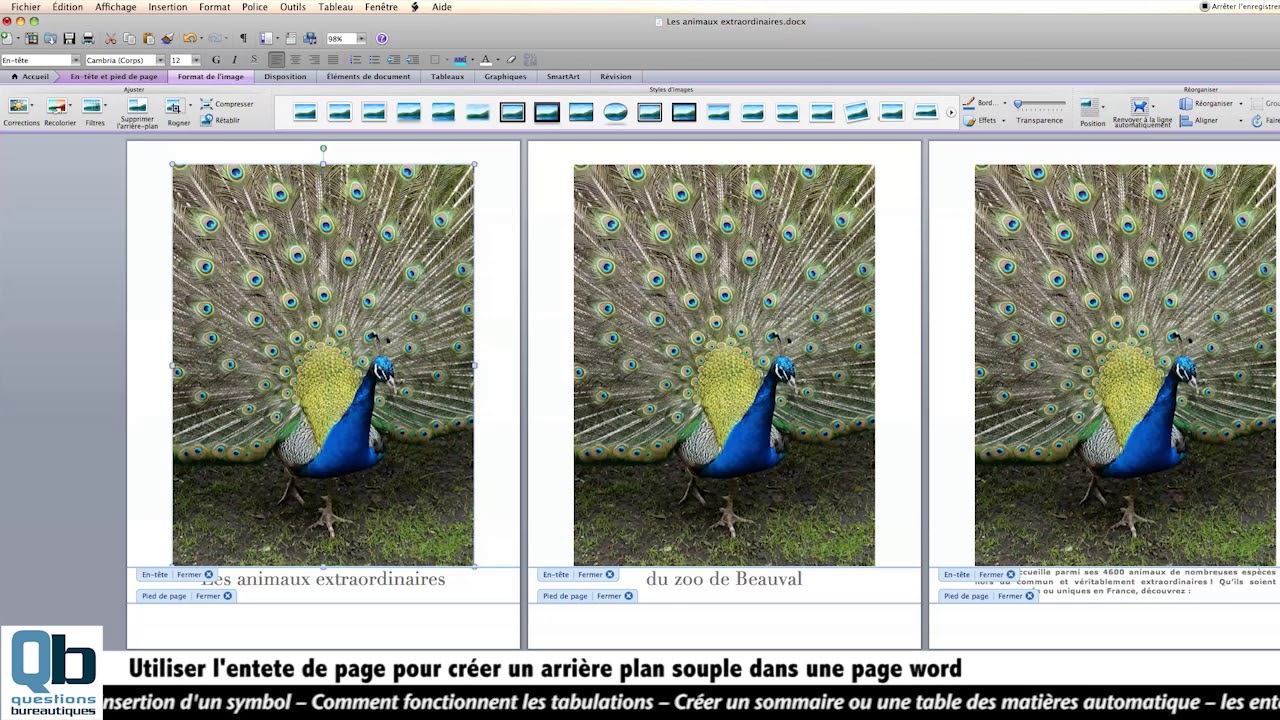
Task: Open the Tableau menu
Action: (335, 7)
